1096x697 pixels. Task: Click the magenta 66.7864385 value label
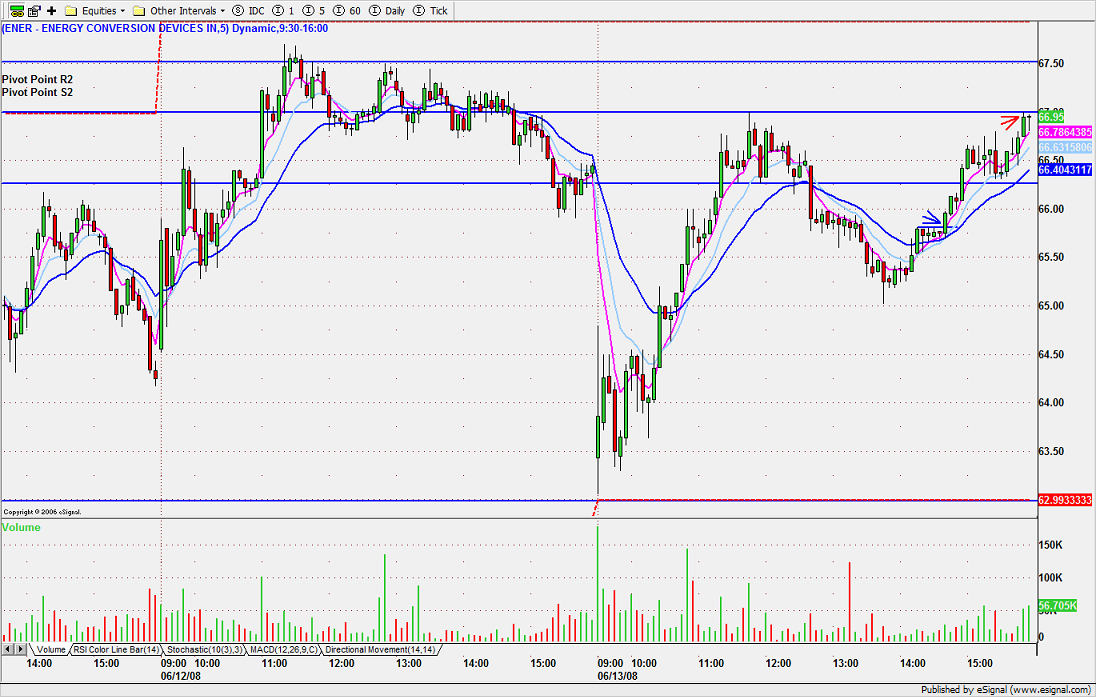[1065, 132]
